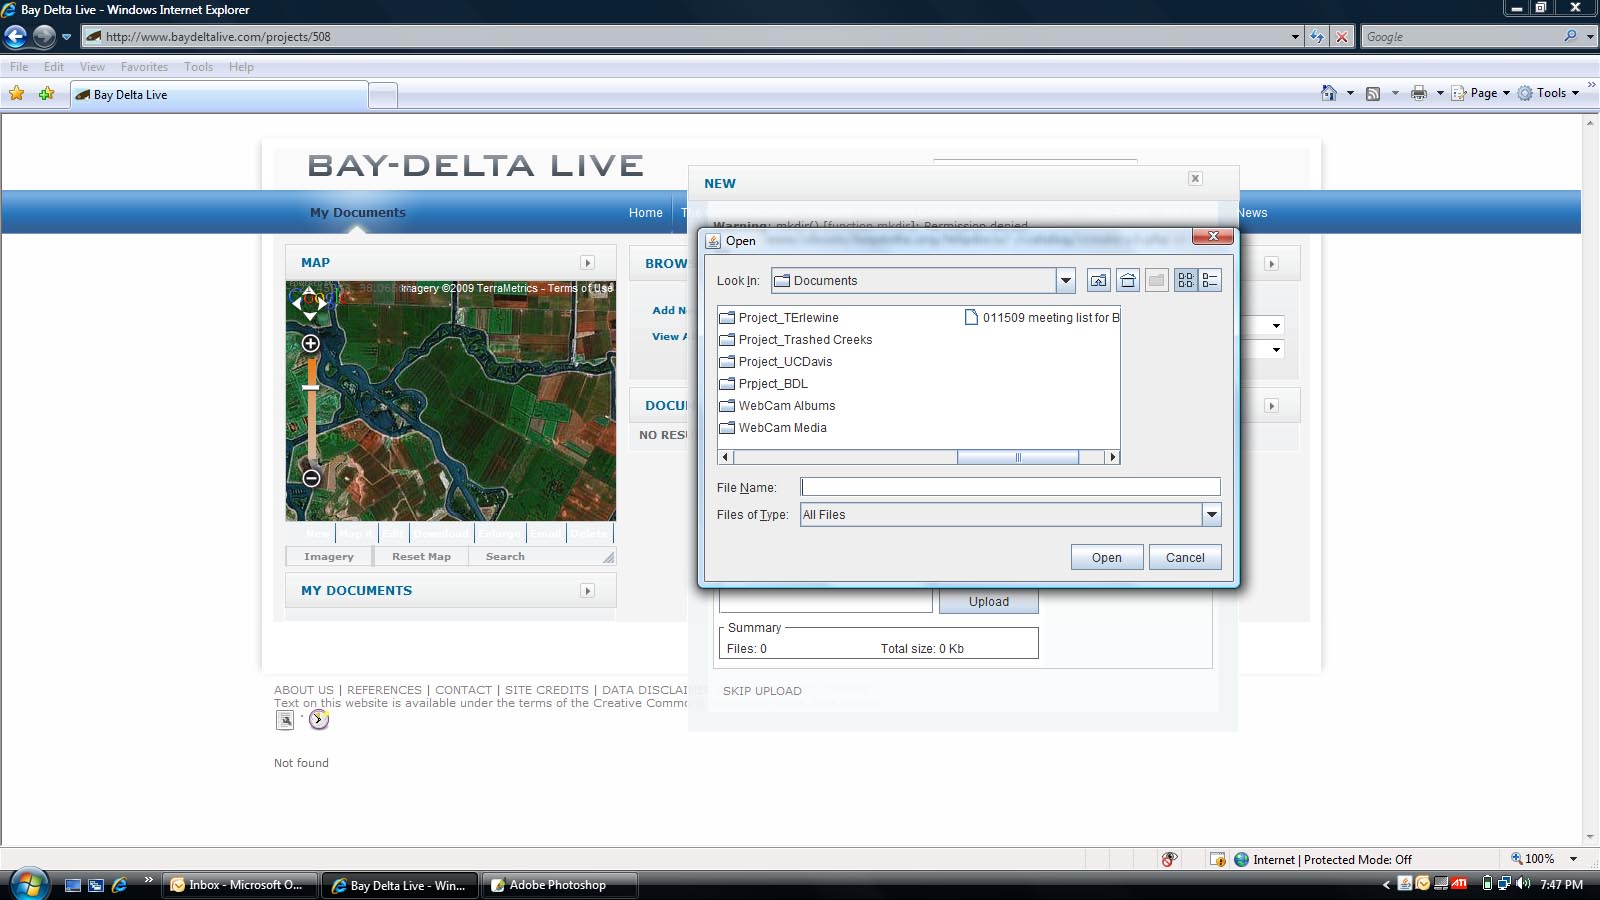Open the File menu in Internet Explorer
Screen dimensions: 1600x900
pos(19,67)
